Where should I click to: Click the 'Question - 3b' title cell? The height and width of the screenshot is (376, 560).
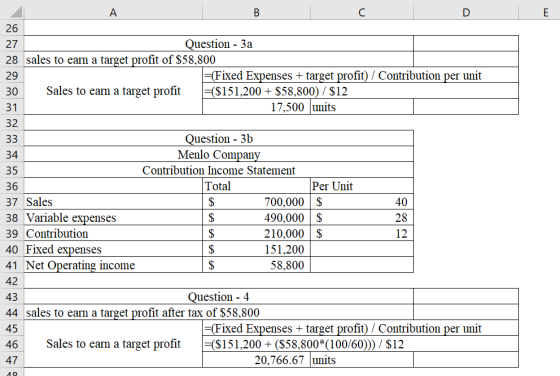(219, 139)
